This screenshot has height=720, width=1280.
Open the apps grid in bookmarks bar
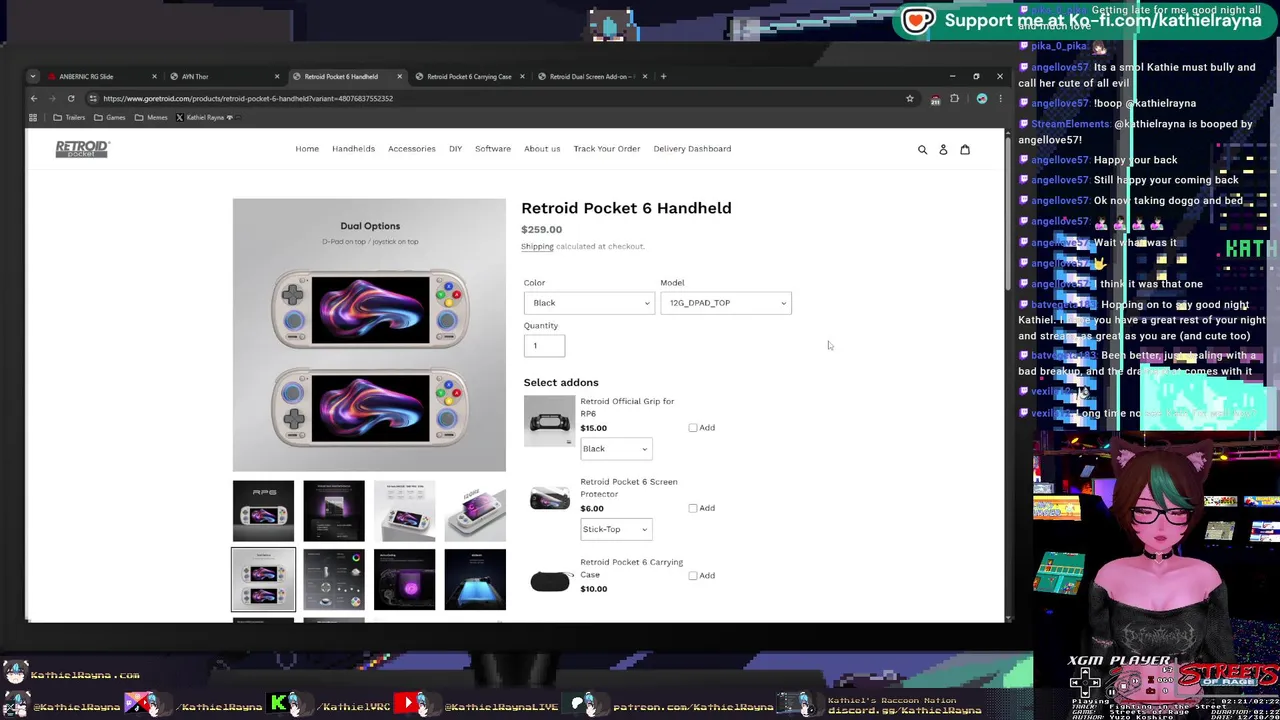tap(33, 117)
